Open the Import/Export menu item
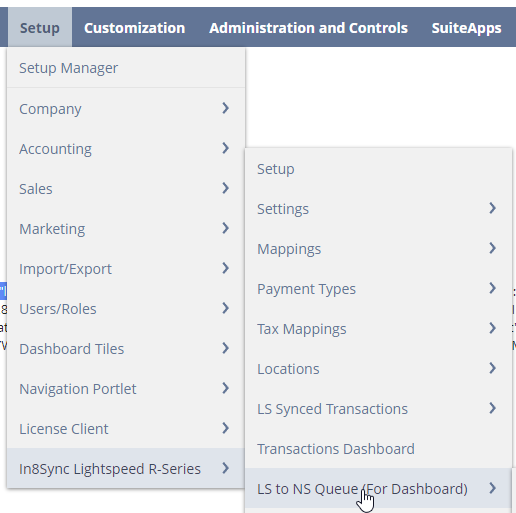Viewport: 516px width, 513px height. coord(126,269)
